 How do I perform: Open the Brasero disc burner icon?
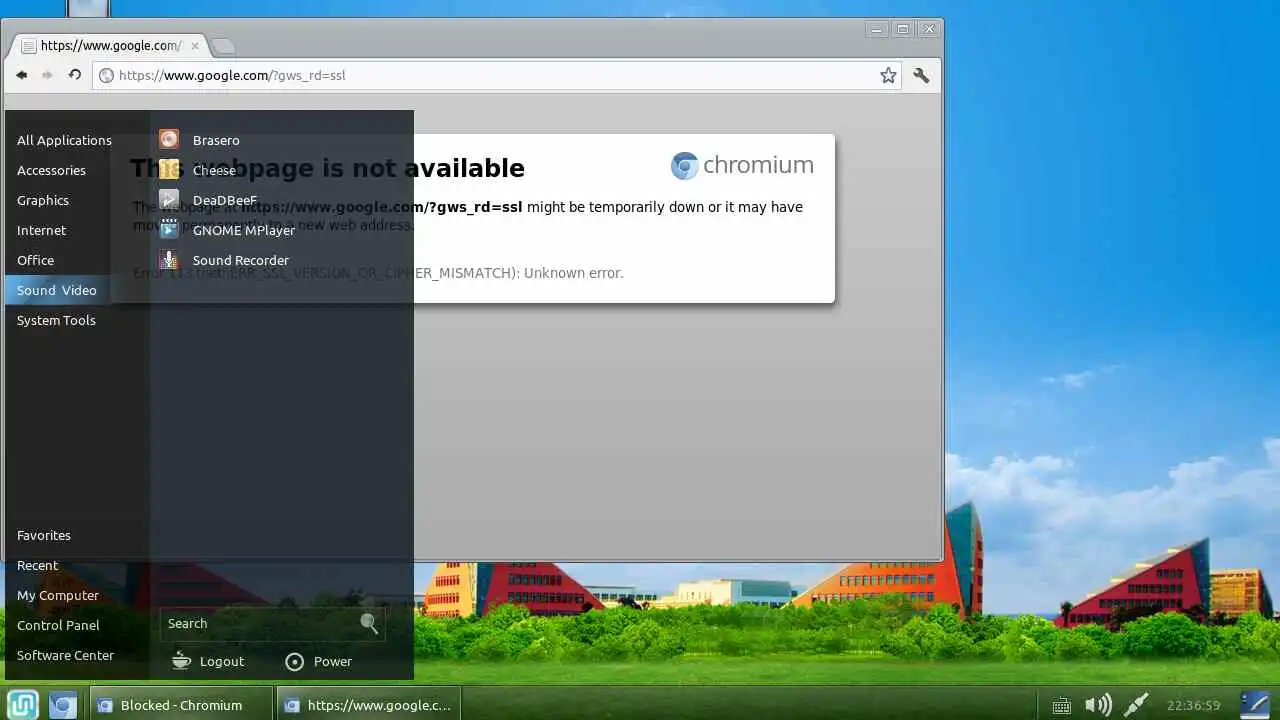tap(169, 140)
